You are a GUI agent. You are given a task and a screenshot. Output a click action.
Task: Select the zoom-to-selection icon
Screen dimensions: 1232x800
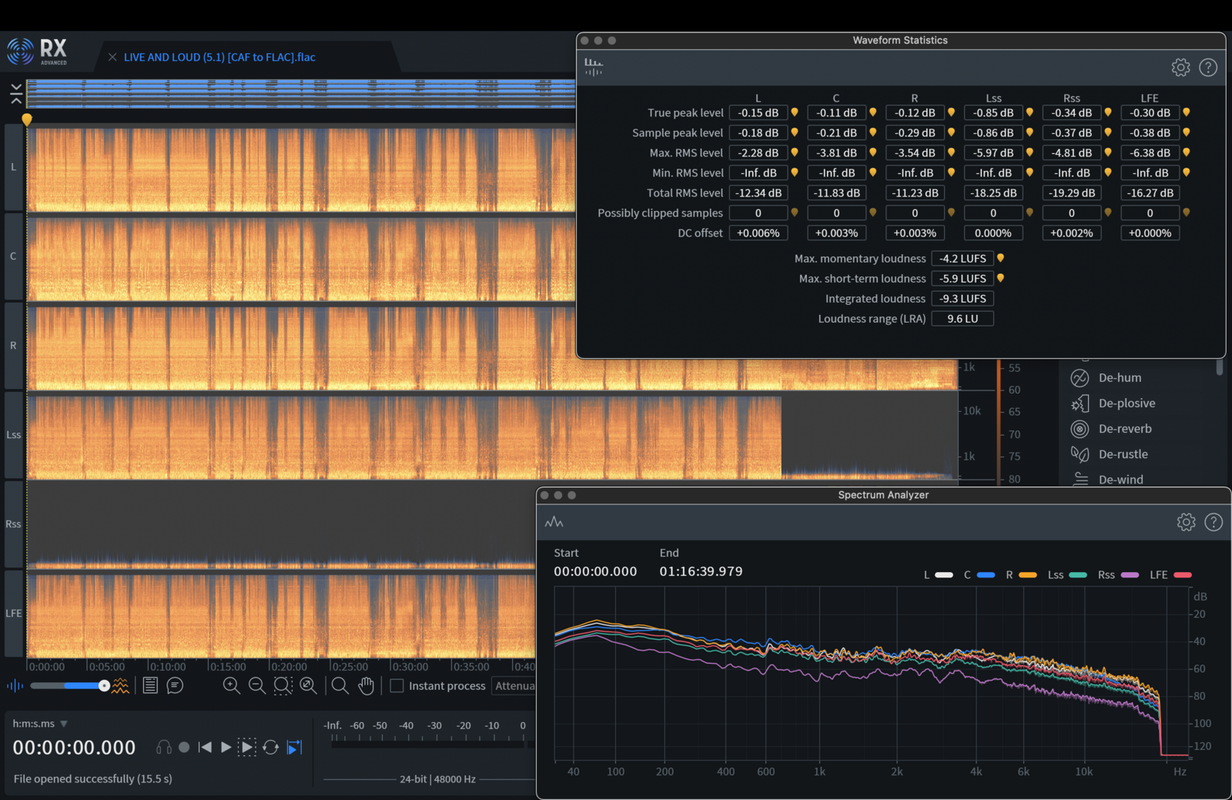(x=283, y=685)
